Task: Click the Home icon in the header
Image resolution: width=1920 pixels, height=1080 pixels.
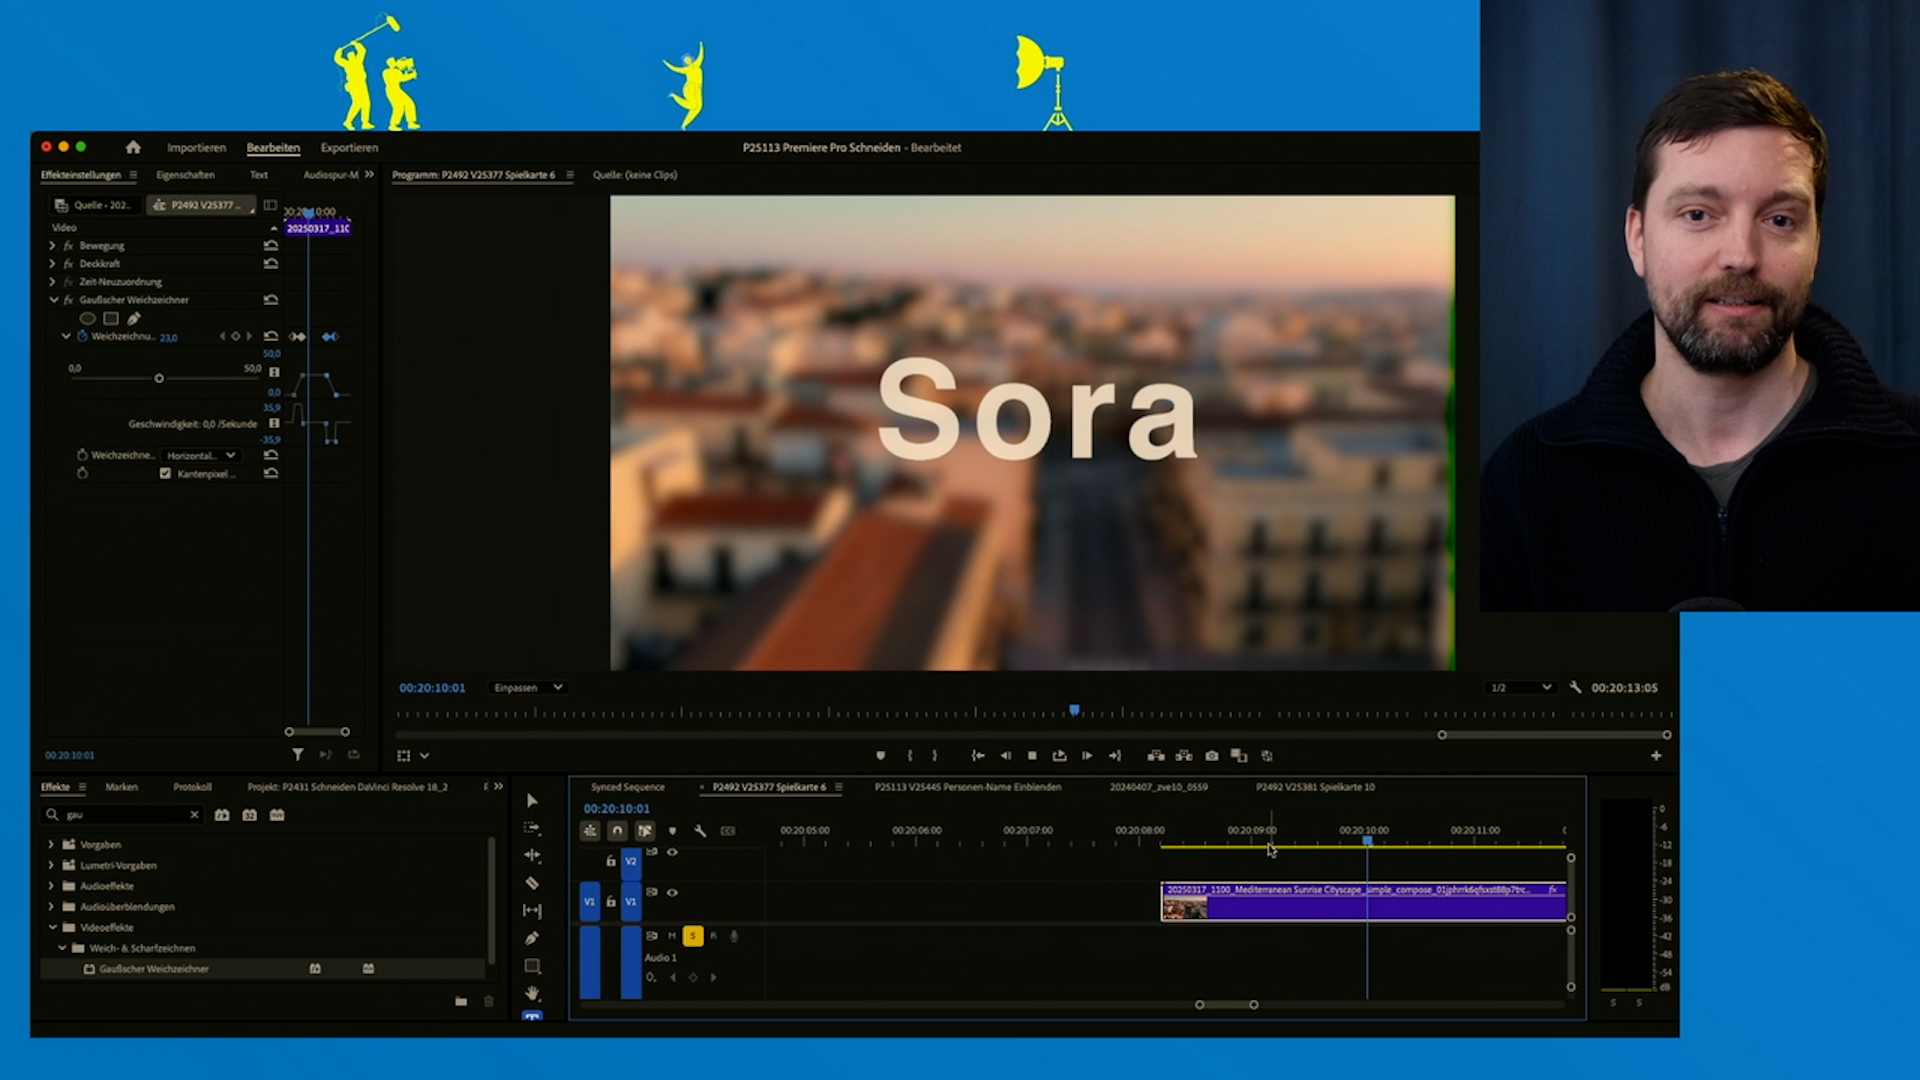Action: click(x=133, y=147)
